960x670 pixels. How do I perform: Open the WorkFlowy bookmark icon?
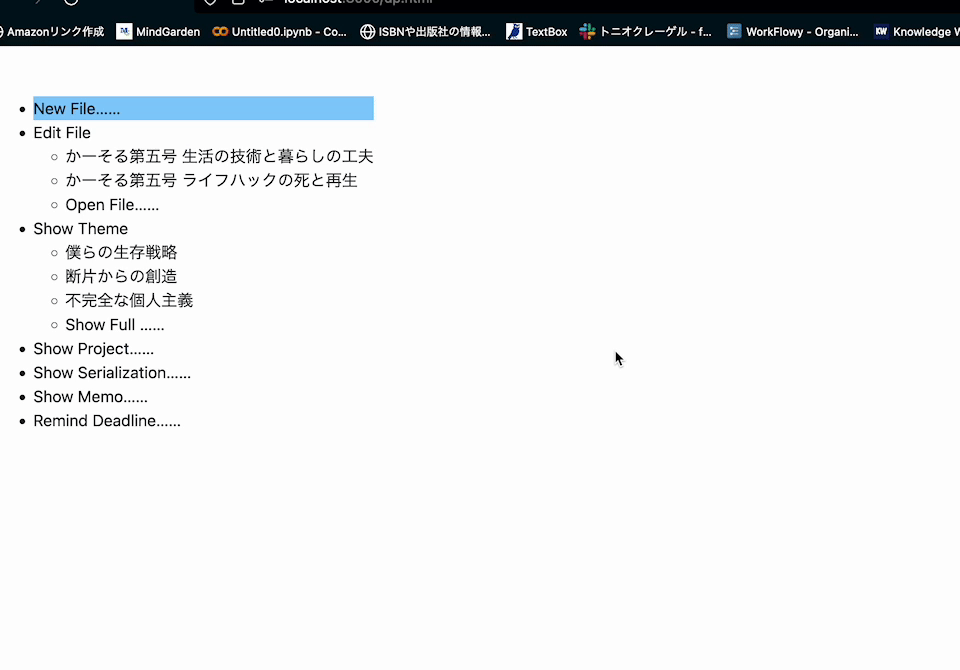tap(736, 31)
